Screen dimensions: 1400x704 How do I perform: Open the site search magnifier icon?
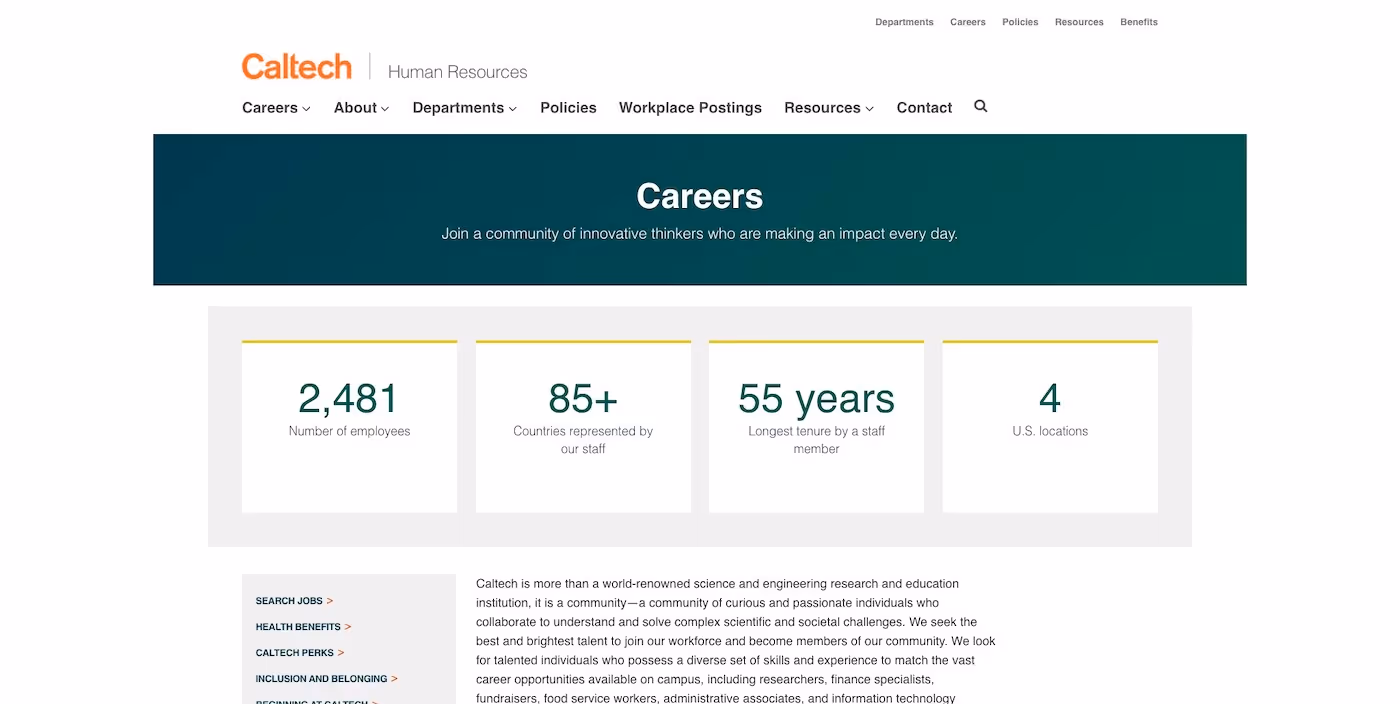coord(980,106)
